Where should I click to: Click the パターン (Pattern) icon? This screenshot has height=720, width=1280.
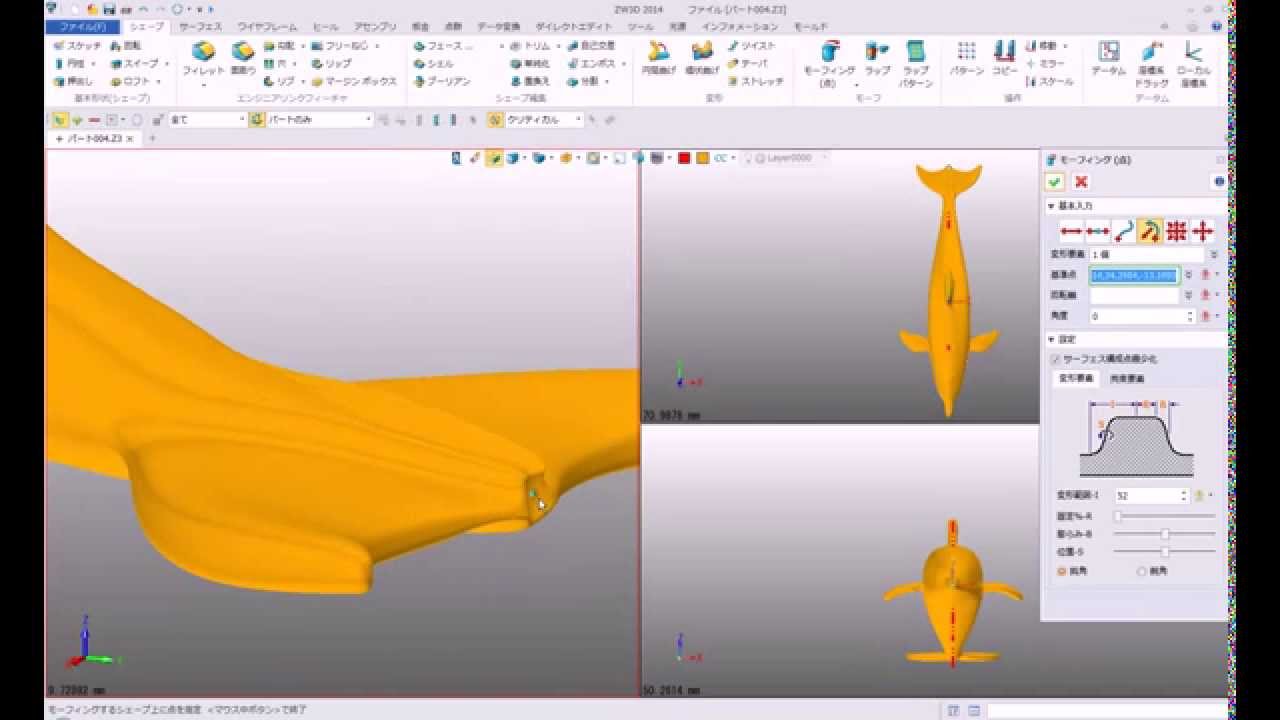point(966,58)
